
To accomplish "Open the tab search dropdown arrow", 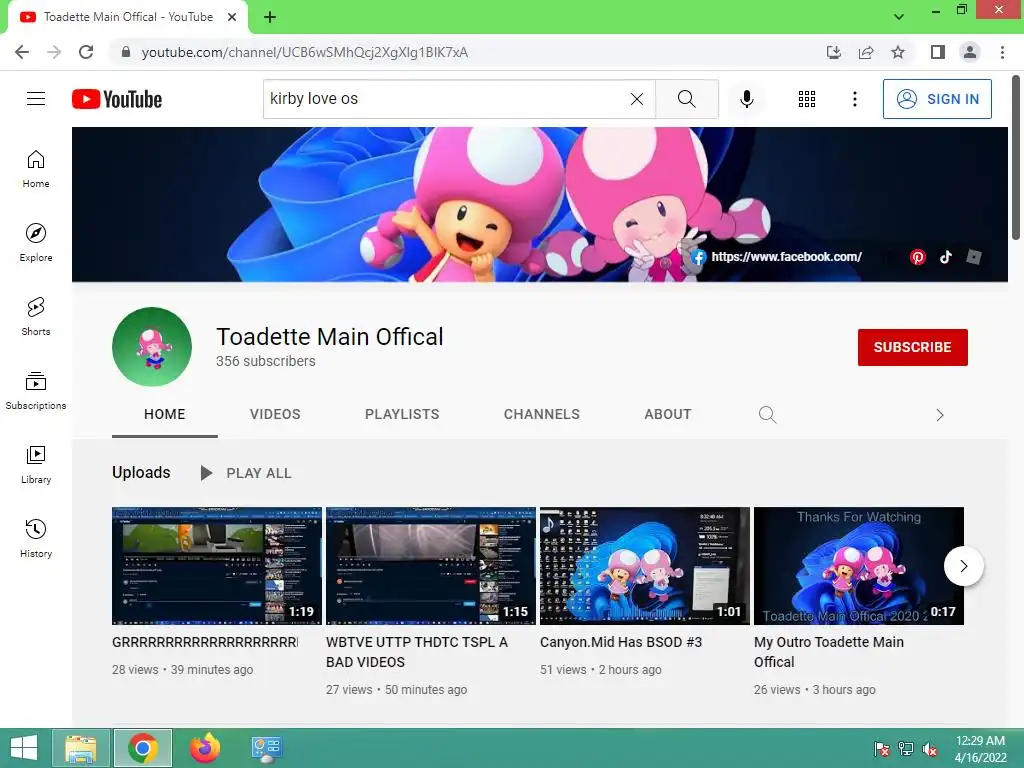I will (x=899, y=16).
